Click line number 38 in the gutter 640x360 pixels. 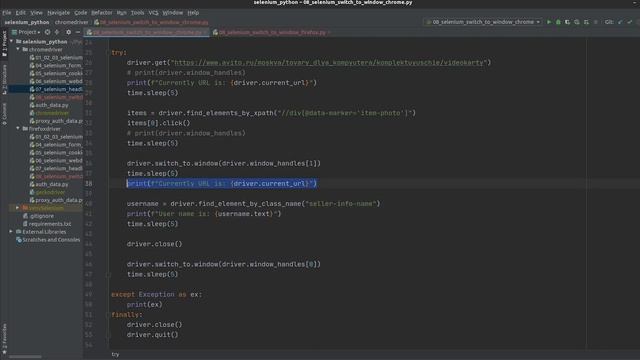coord(89,184)
